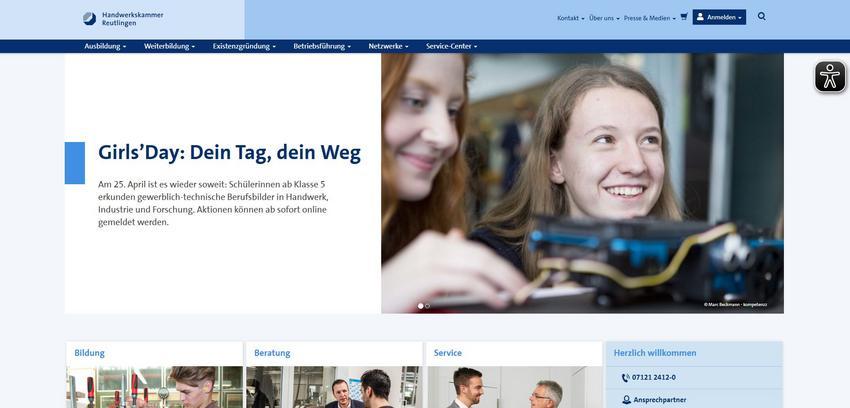Call 07121 2412-0 phone link
Screen dimensions: 850x408
click(x=654, y=378)
